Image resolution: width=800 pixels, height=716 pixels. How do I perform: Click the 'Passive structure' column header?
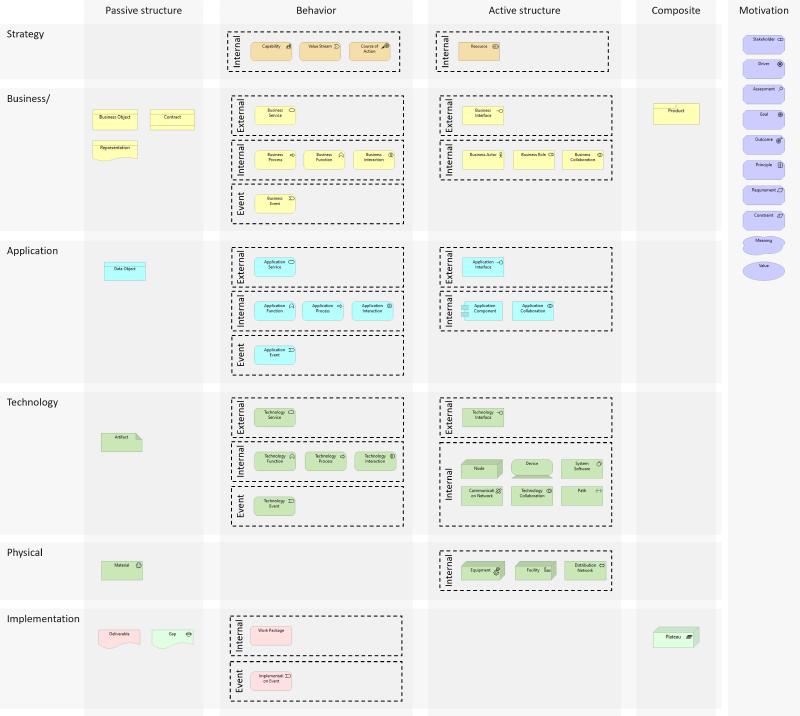click(x=143, y=10)
